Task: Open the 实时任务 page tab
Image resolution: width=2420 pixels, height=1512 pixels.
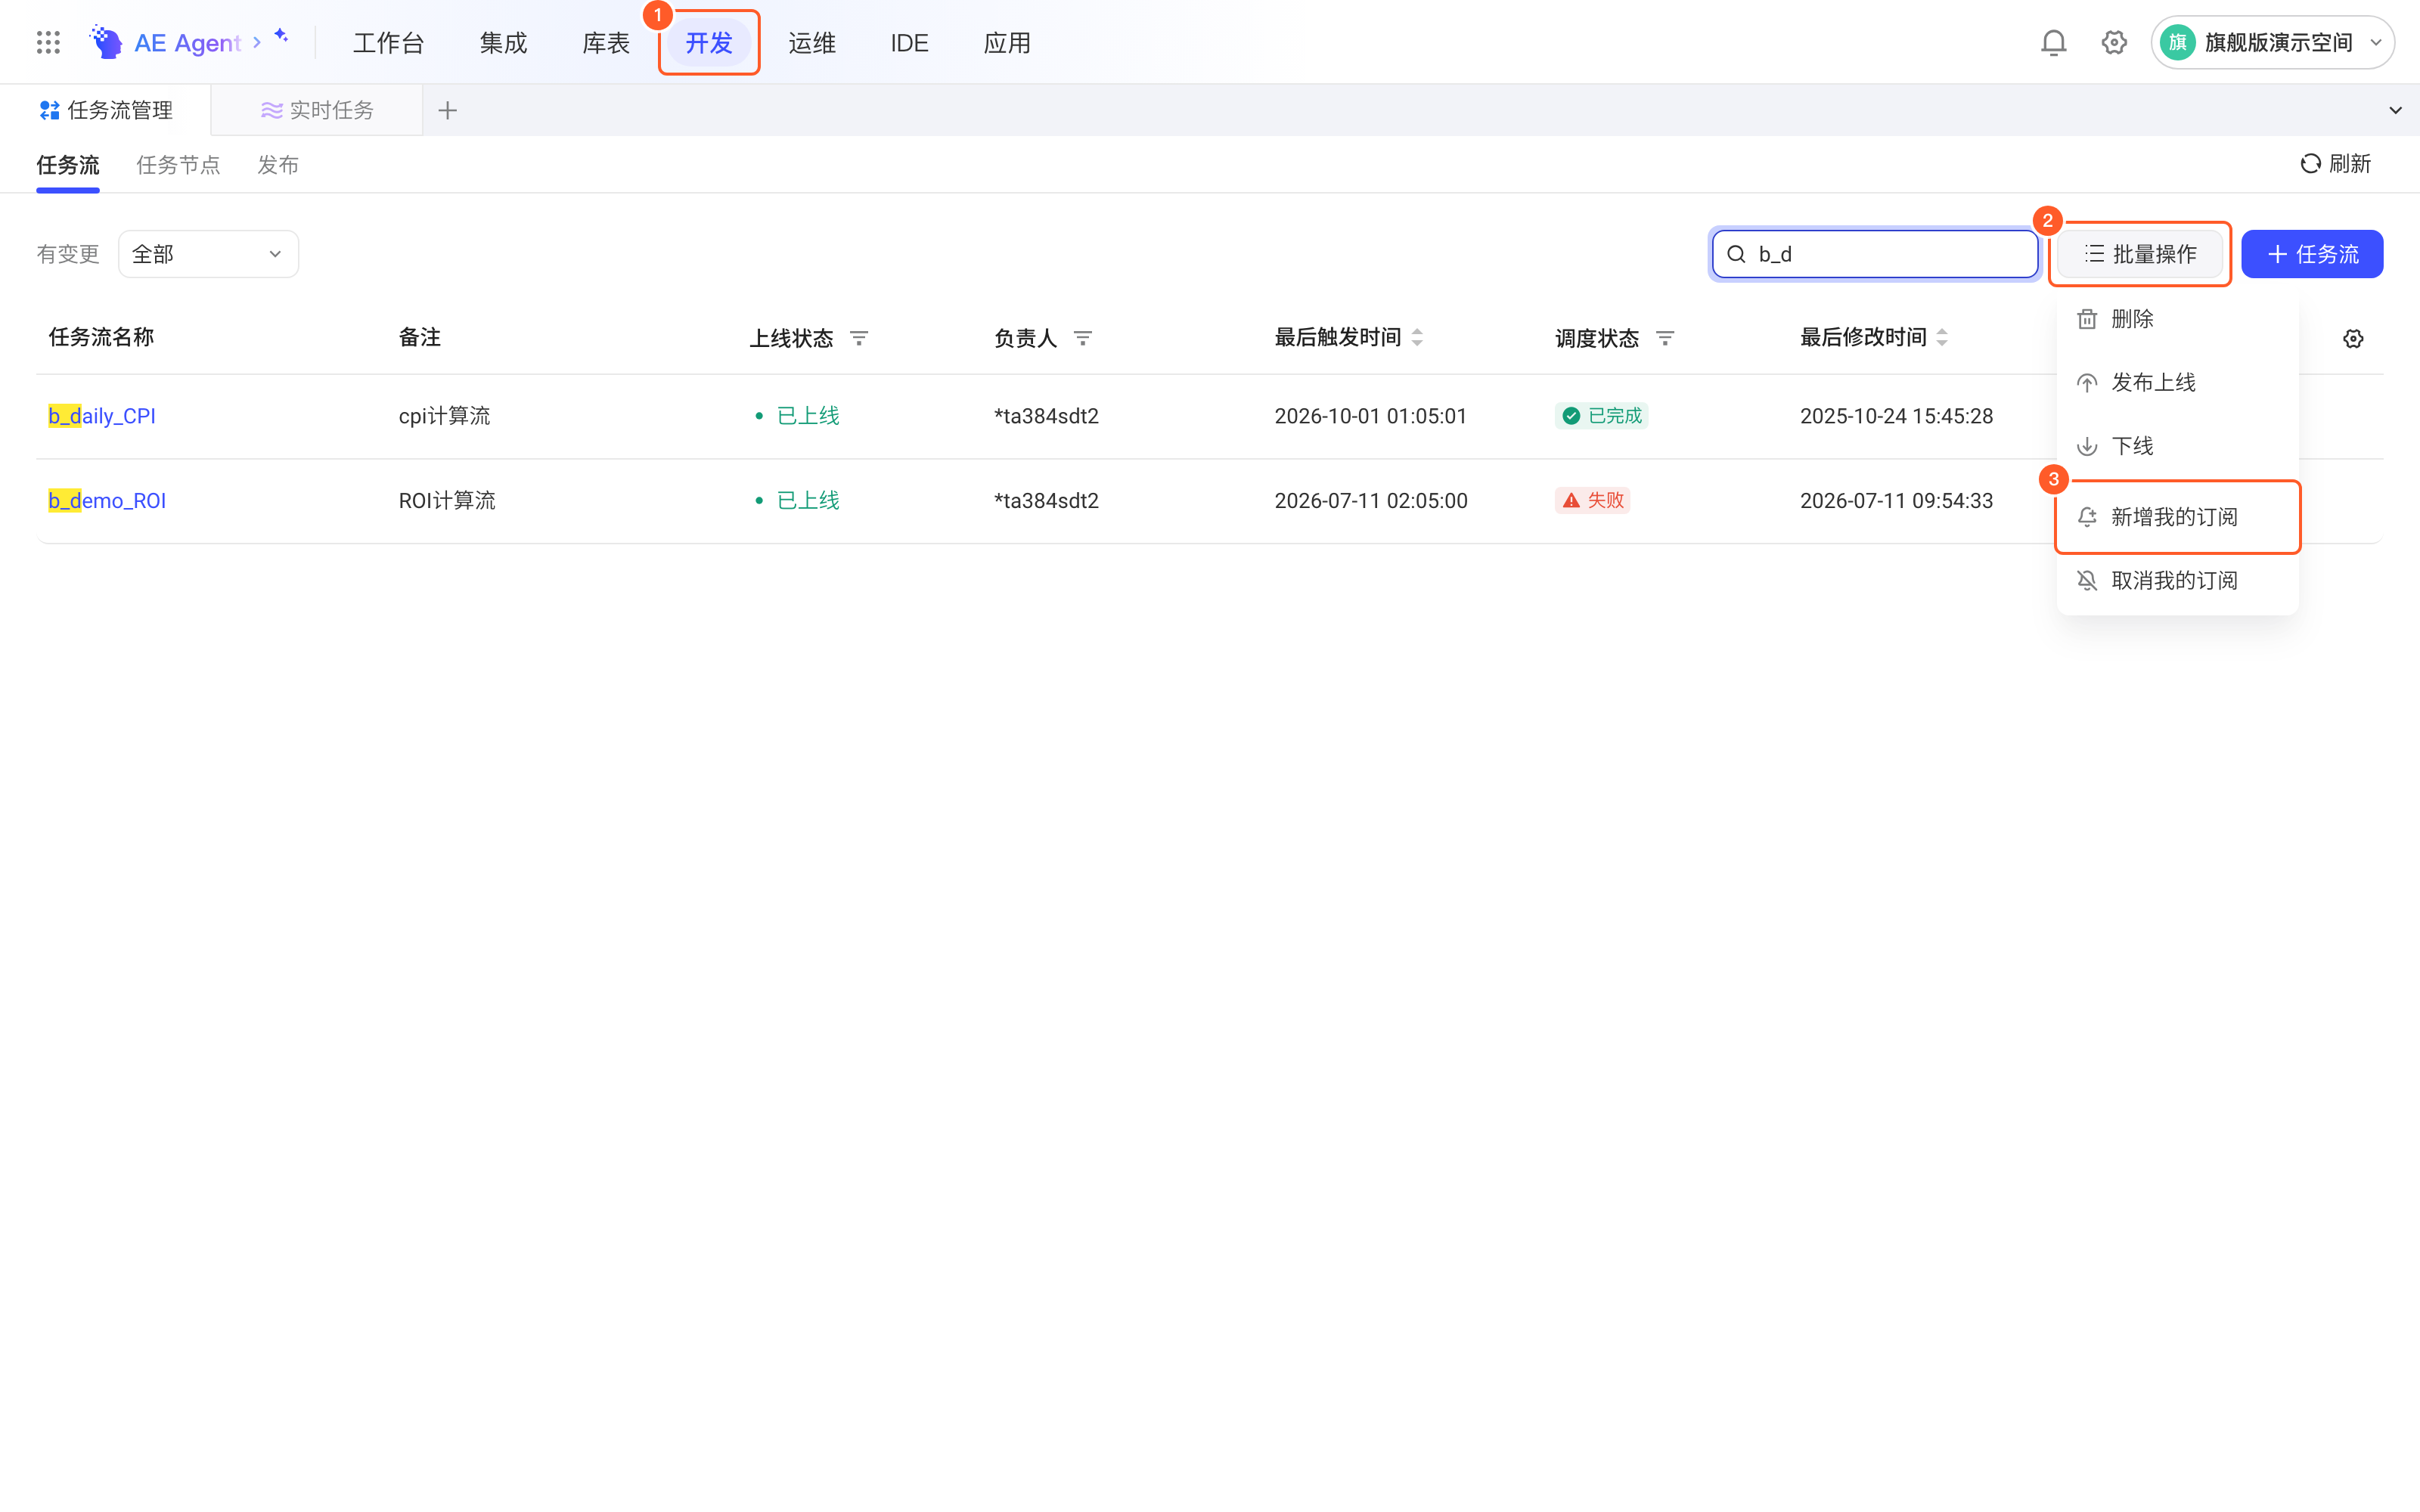Action: pyautogui.click(x=317, y=110)
